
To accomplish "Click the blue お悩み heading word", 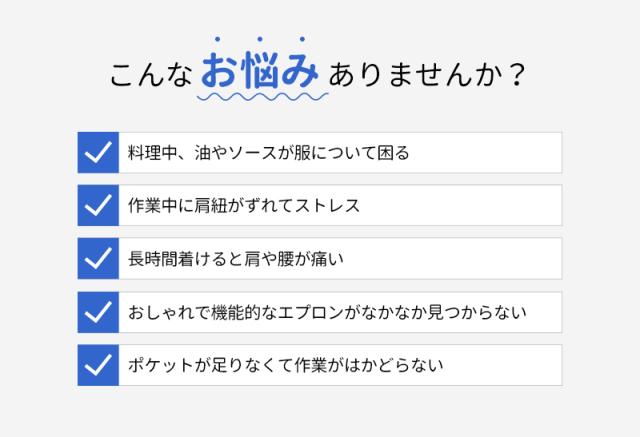I will pos(260,73).
